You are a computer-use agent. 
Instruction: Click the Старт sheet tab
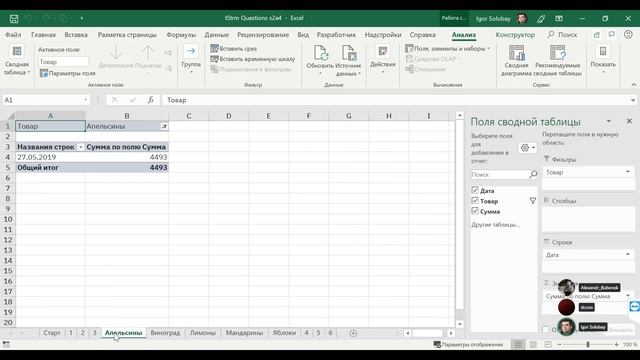[x=52, y=333]
